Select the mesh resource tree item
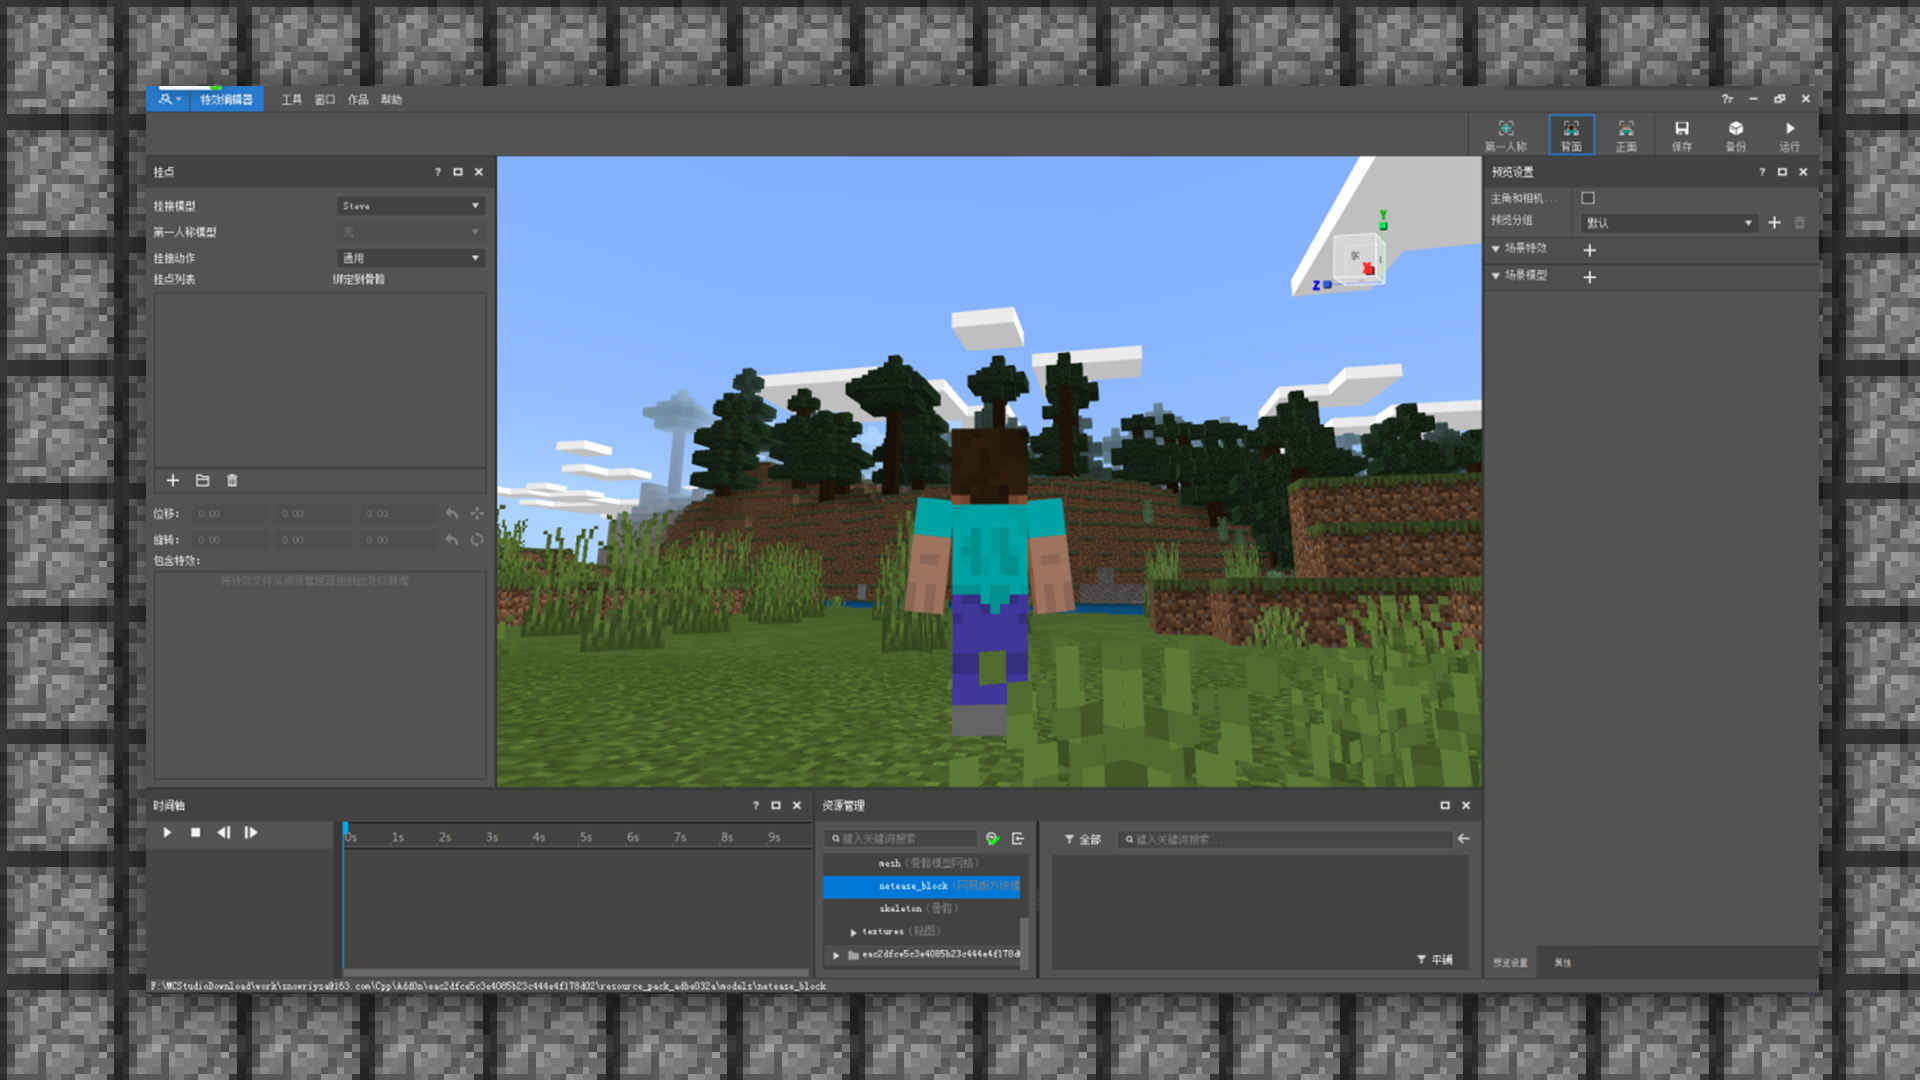Viewport: 1920px width, 1080px height. click(x=922, y=863)
